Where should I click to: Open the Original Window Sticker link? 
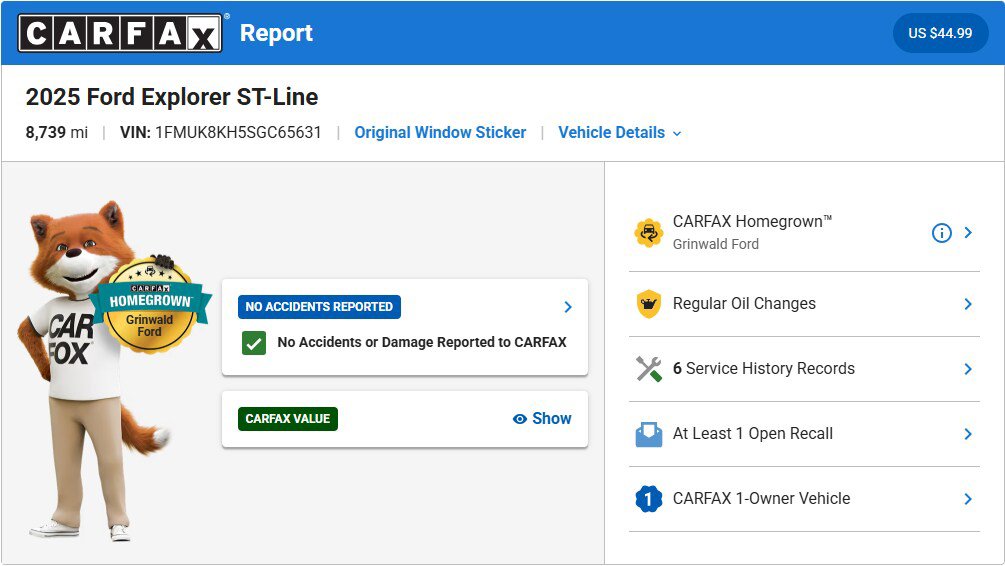[440, 133]
